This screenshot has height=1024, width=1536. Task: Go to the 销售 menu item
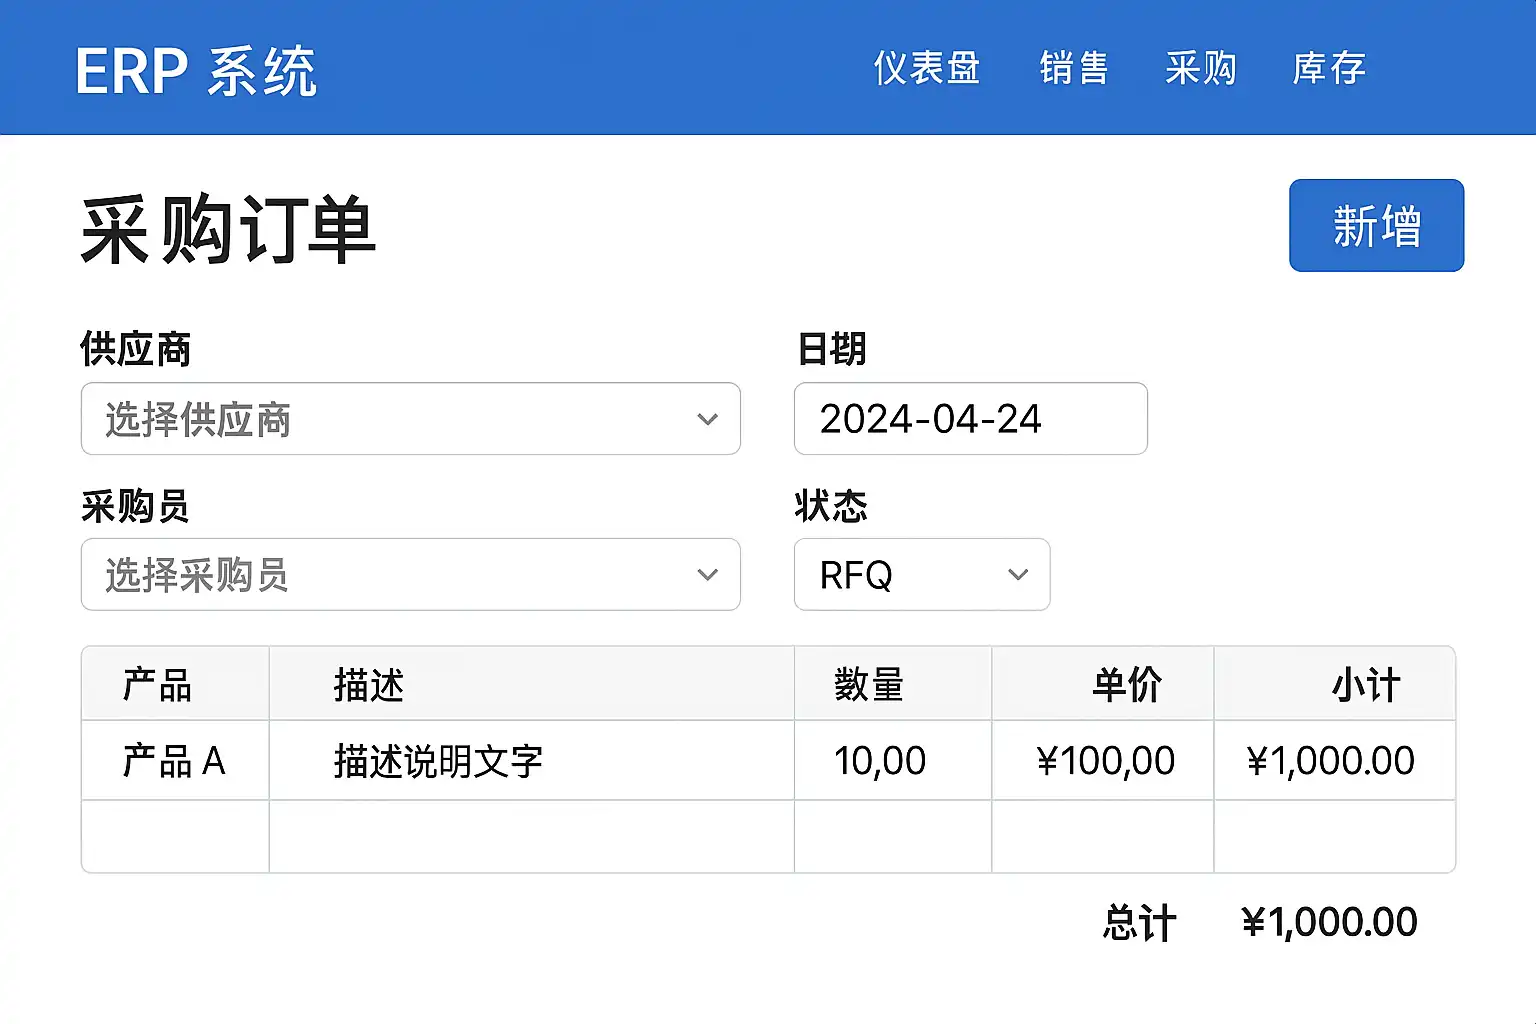pyautogui.click(x=1074, y=68)
